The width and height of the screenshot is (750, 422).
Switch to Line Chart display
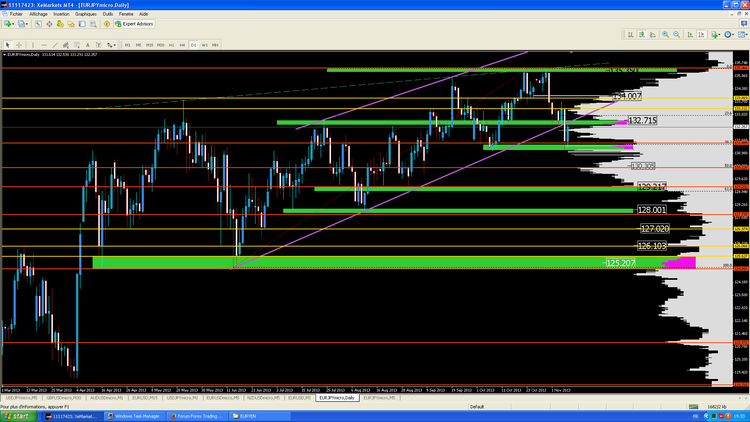coord(653,34)
